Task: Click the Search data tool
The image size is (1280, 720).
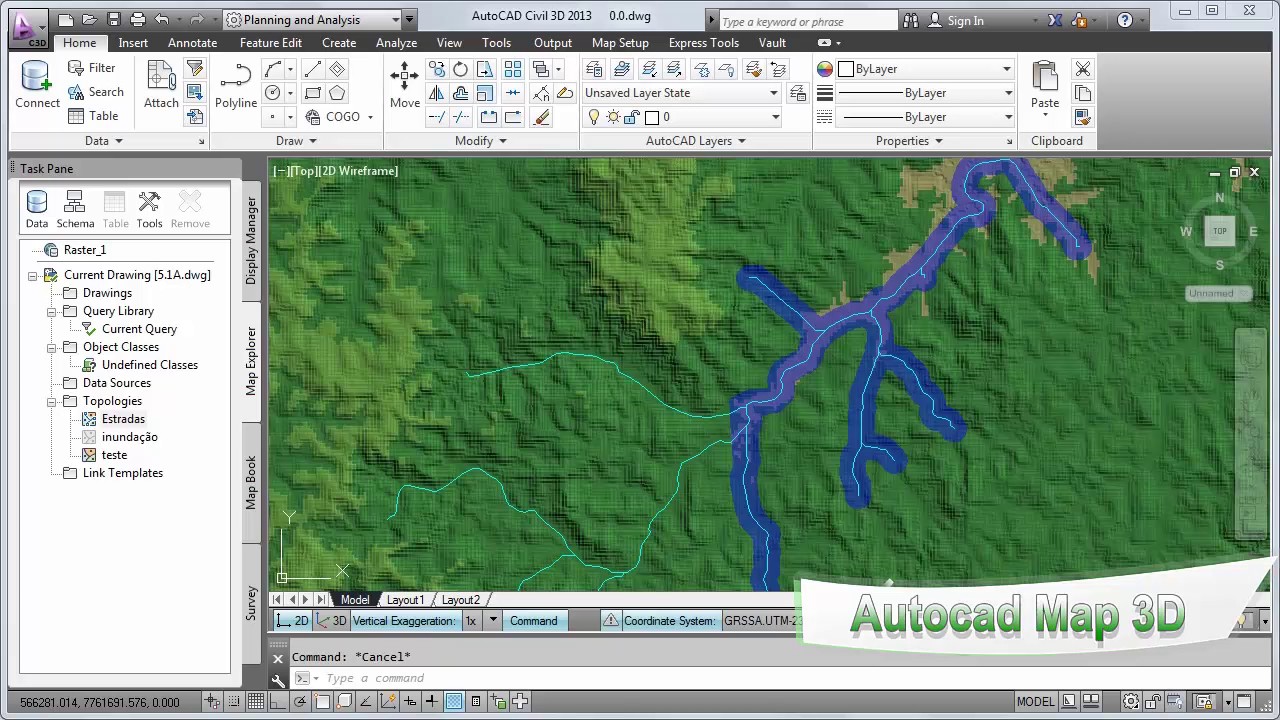Action: click(95, 92)
